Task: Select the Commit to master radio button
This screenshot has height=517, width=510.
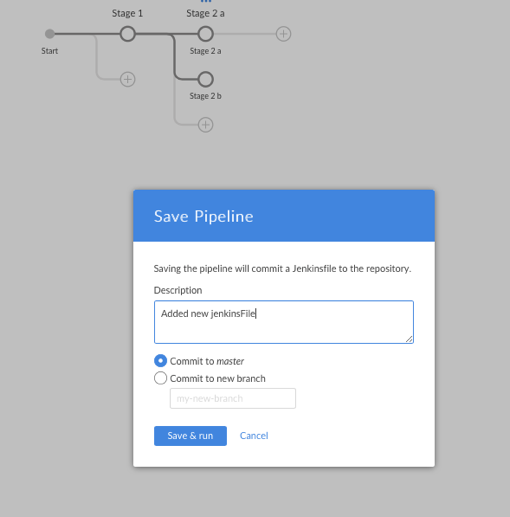Action: [160, 361]
